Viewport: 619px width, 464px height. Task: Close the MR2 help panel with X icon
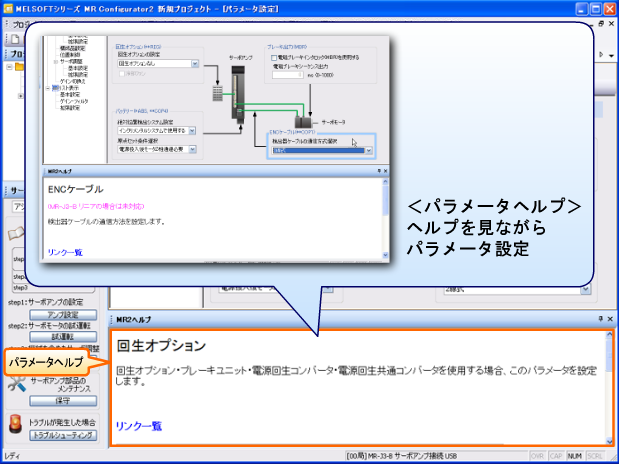pos(609,320)
